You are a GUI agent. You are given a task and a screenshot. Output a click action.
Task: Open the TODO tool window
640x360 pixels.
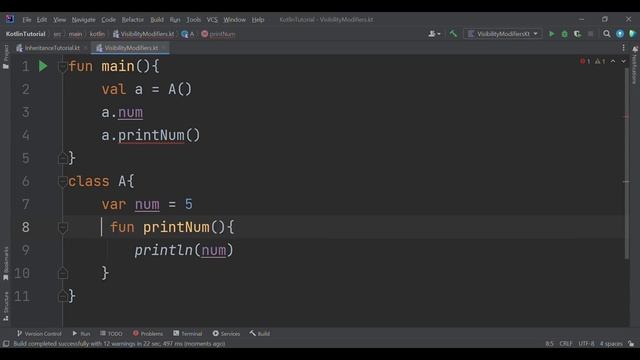click(x=111, y=334)
